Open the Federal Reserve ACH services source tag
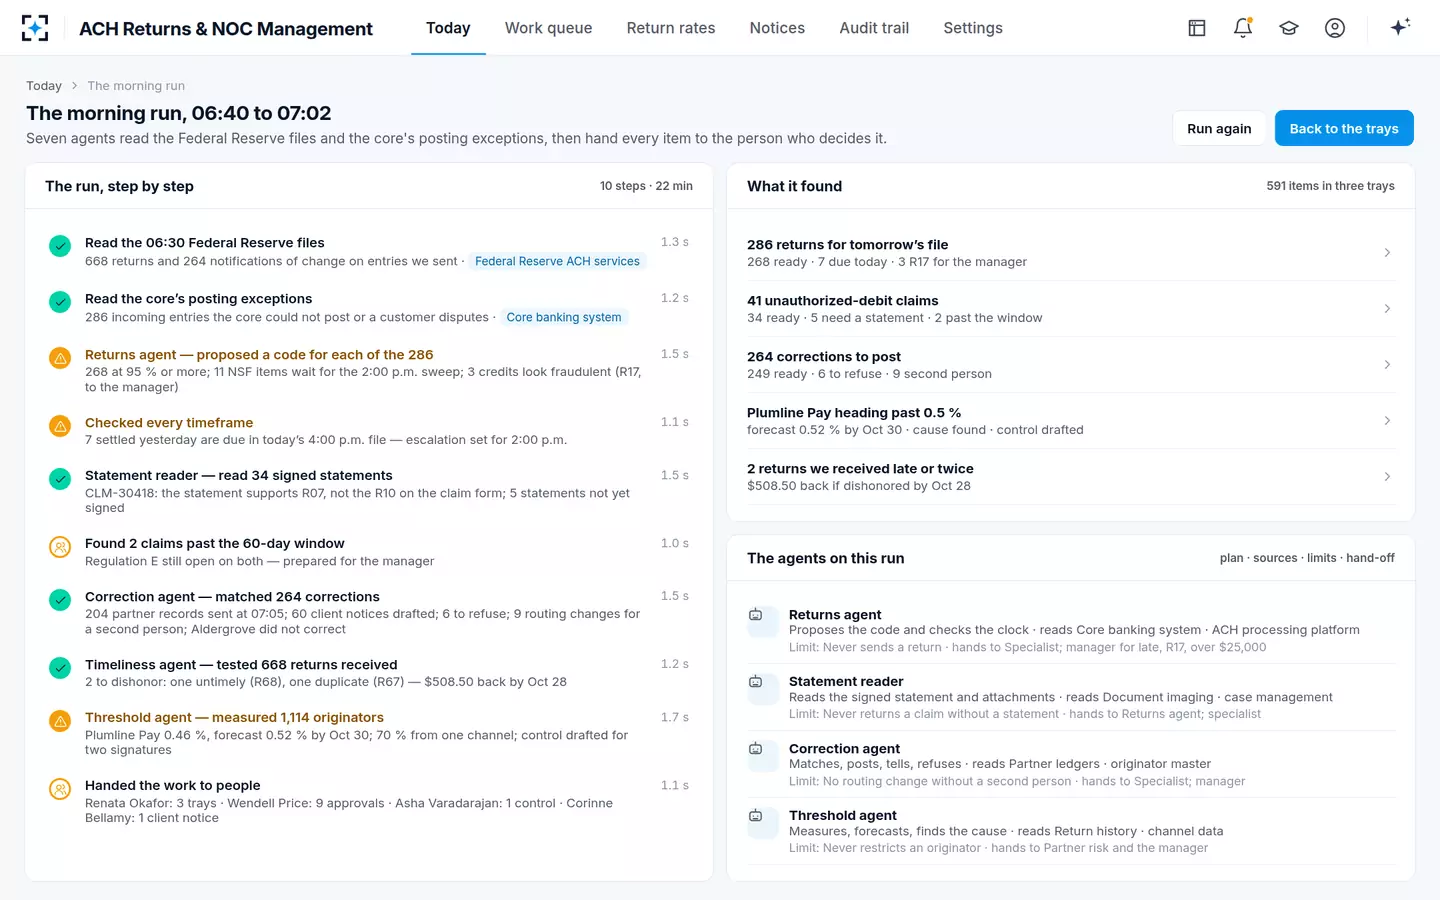 tap(557, 261)
